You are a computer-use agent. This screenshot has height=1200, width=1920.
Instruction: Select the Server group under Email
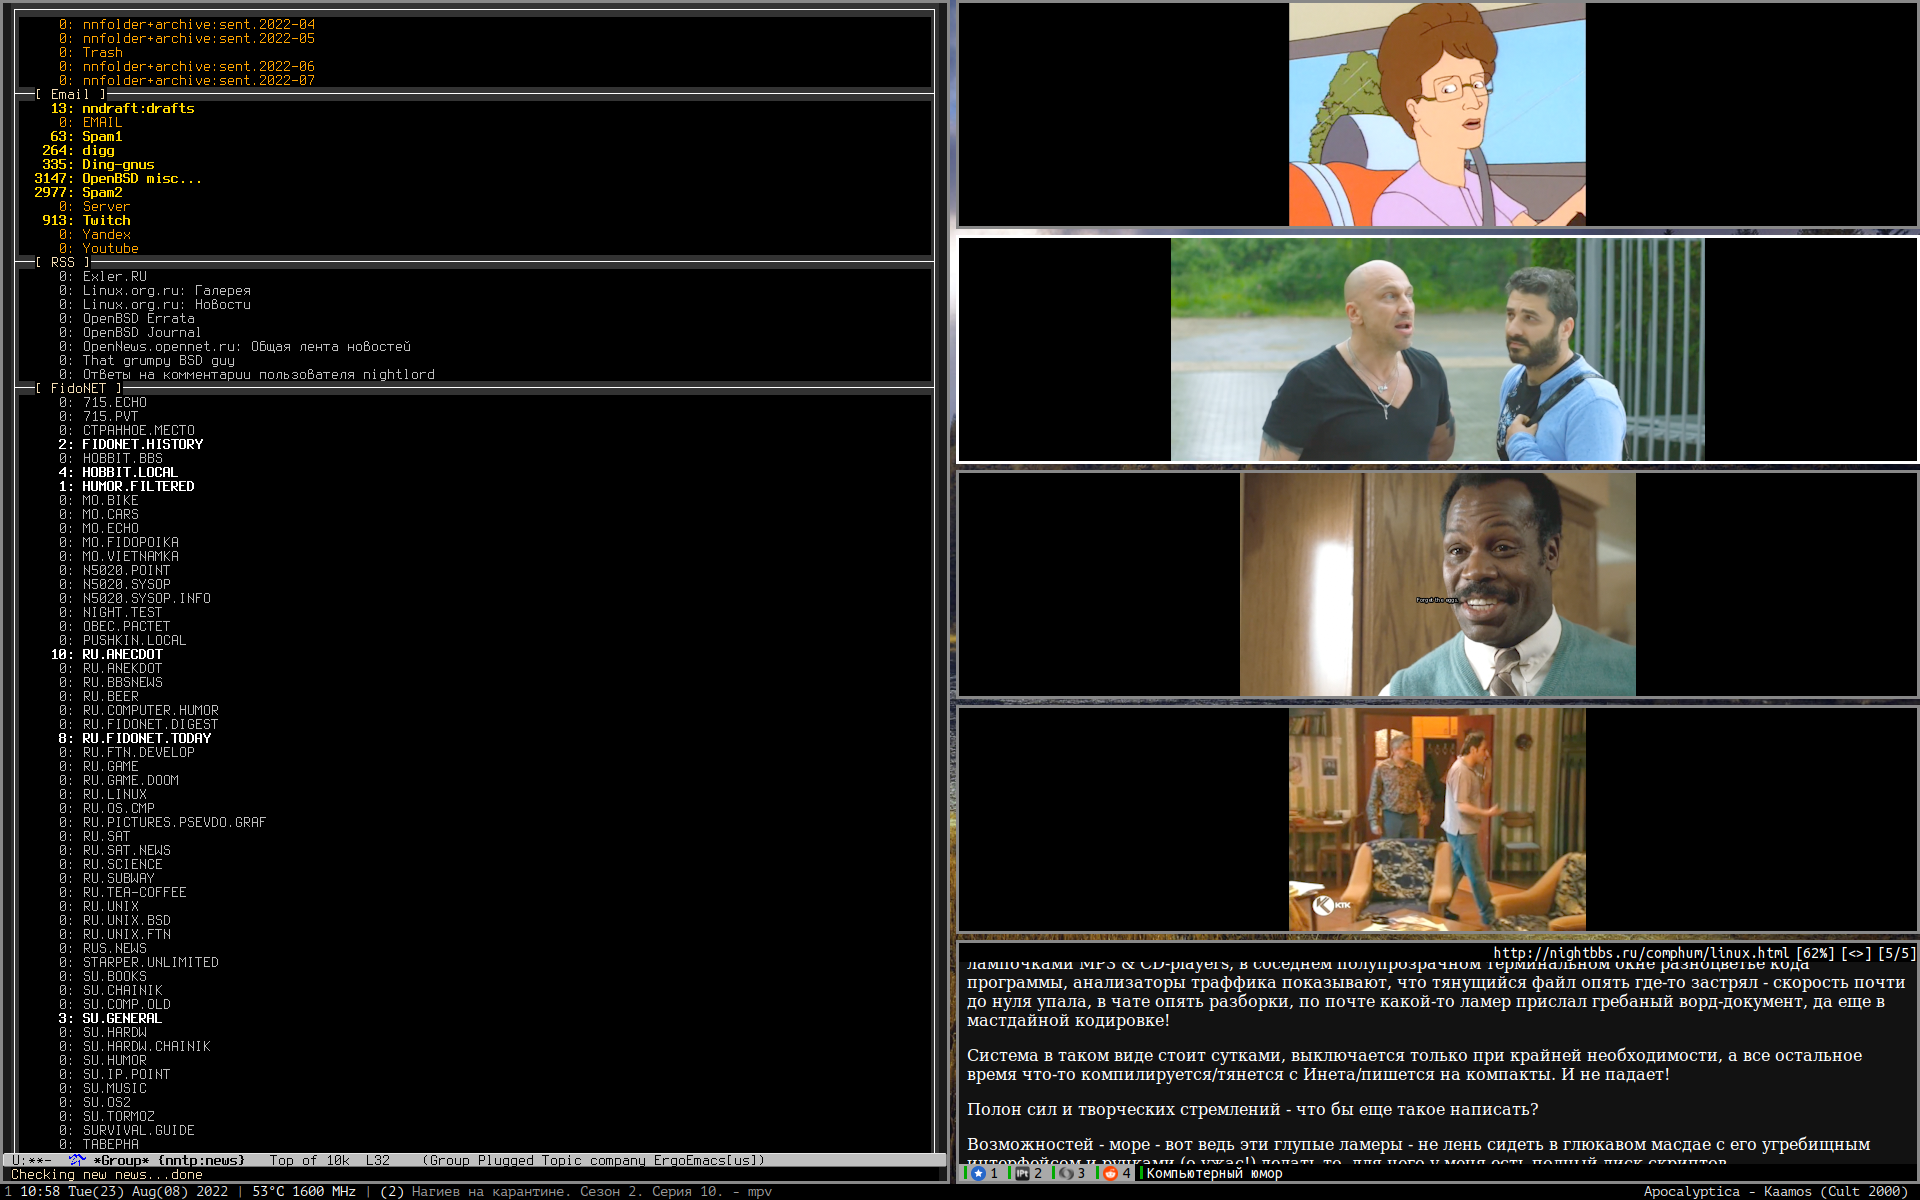pyautogui.click(x=106, y=206)
